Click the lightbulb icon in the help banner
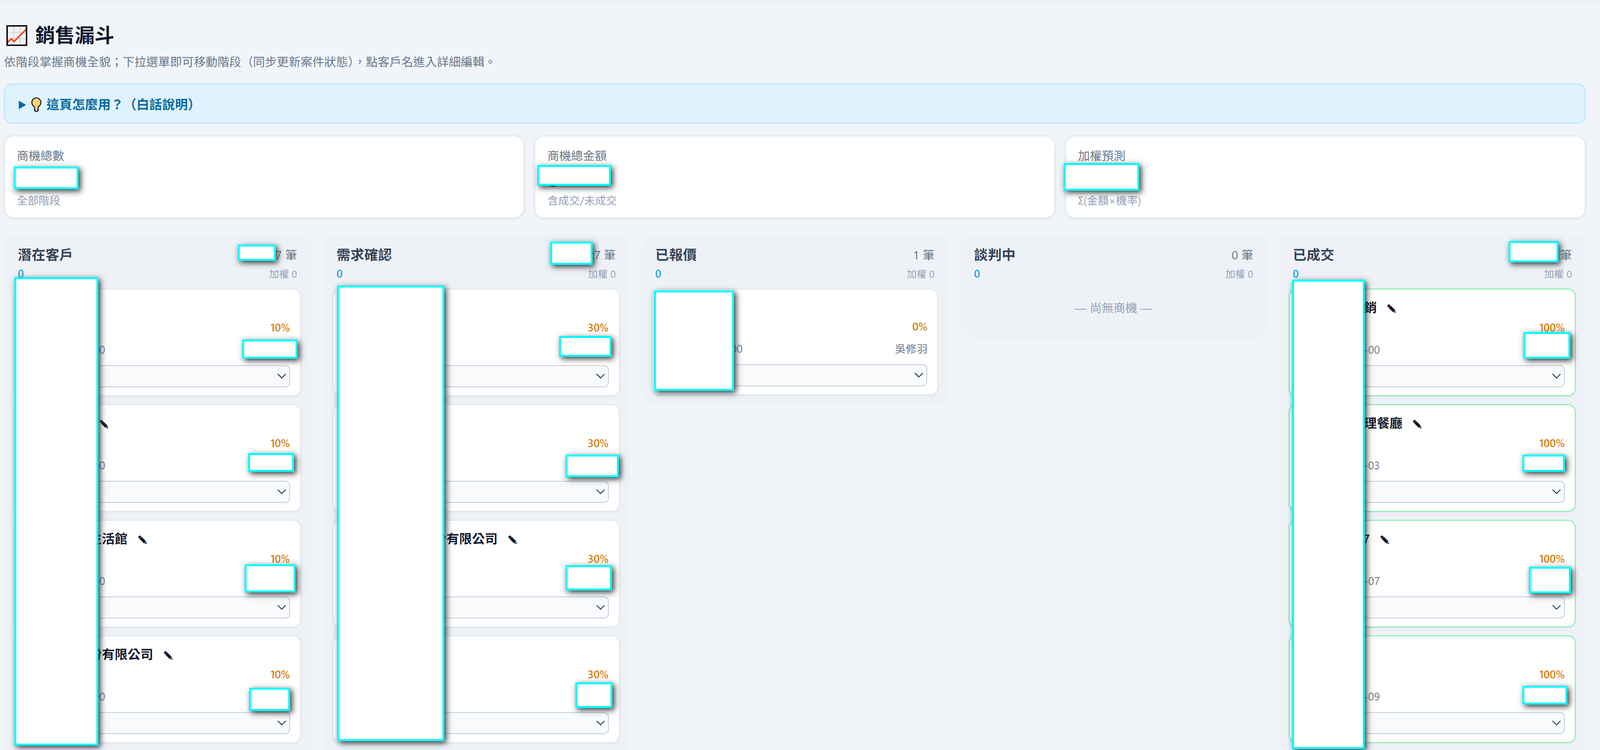This screenshot has height=750, width=1600. (36, 105)
